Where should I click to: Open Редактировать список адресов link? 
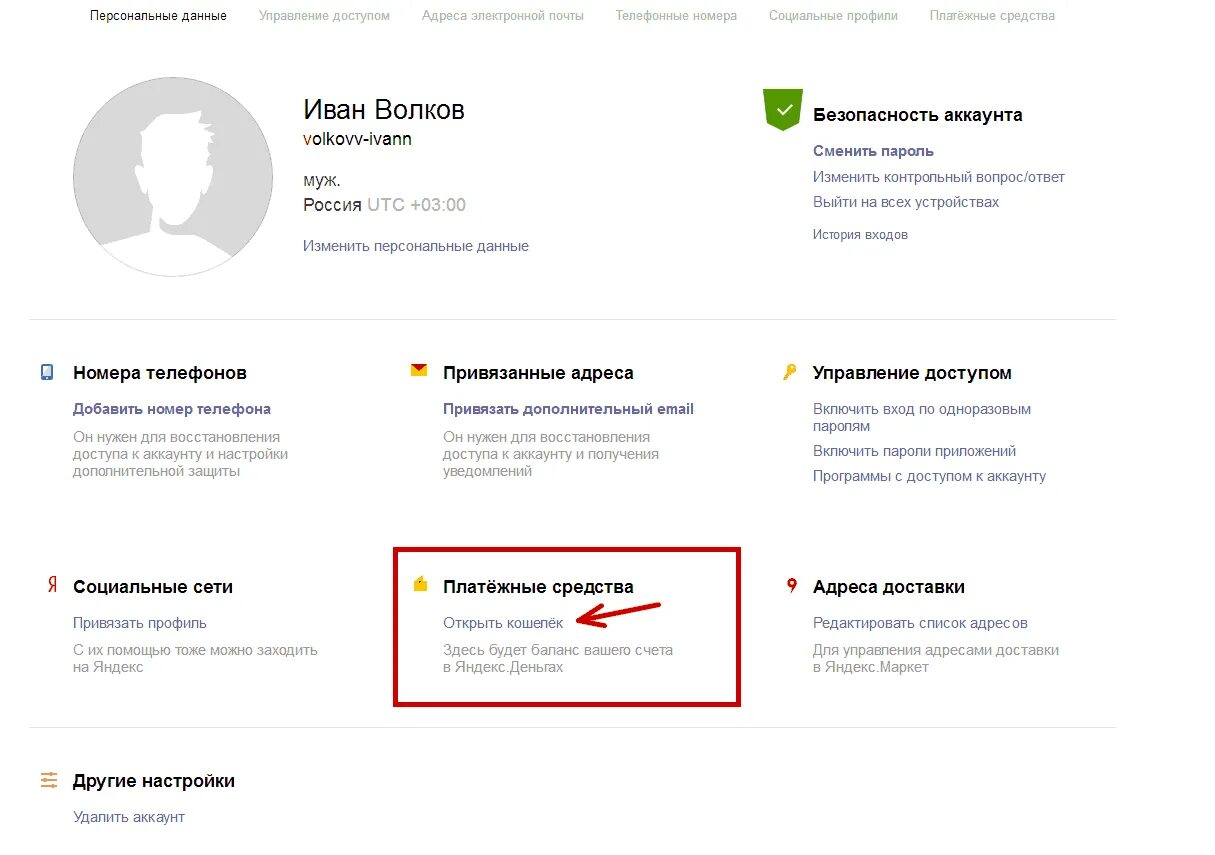[920, 623]
